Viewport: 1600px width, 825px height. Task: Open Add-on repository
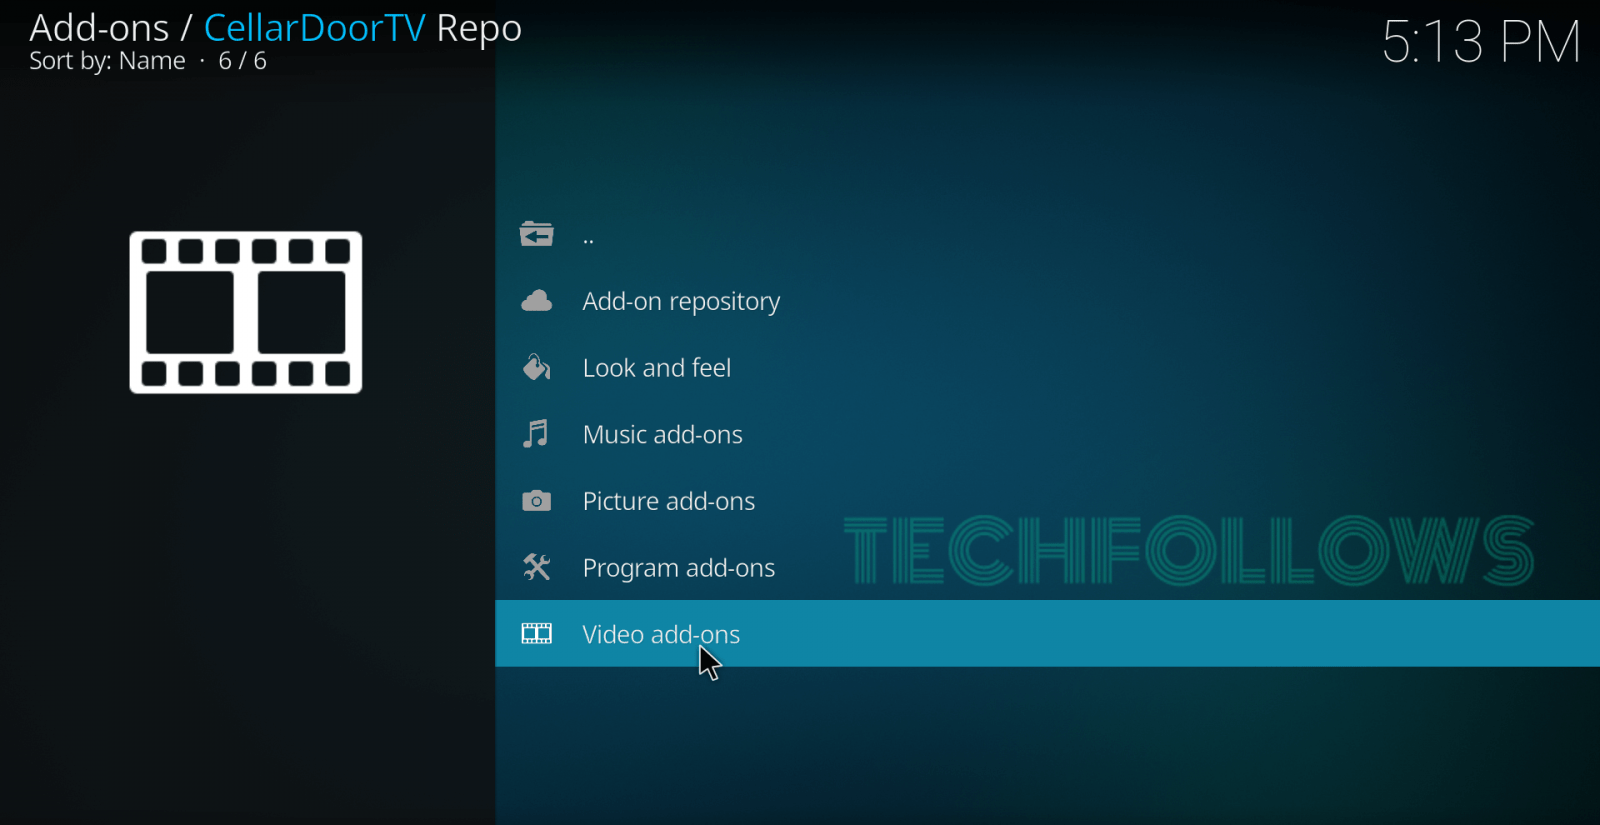tap(1047, 301)
